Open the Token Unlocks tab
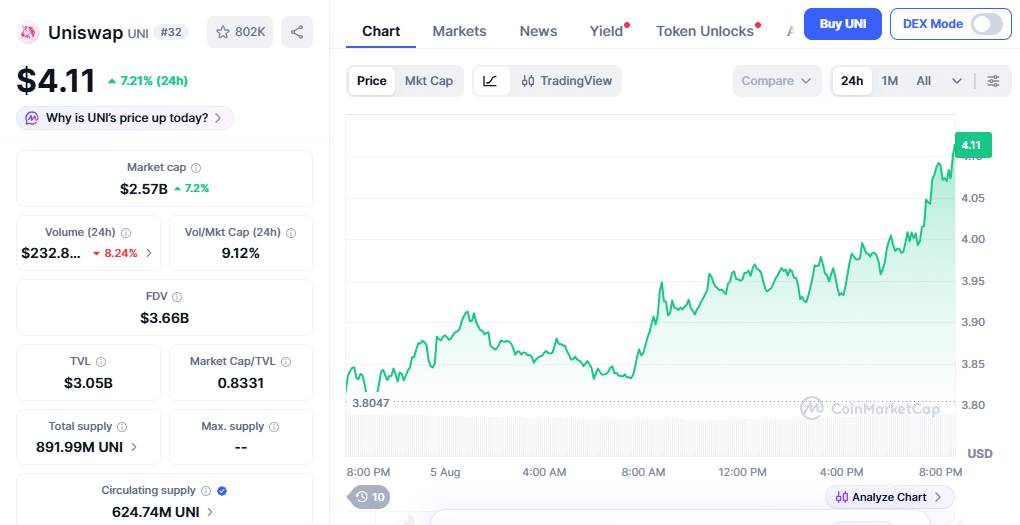 pos(705,31)
